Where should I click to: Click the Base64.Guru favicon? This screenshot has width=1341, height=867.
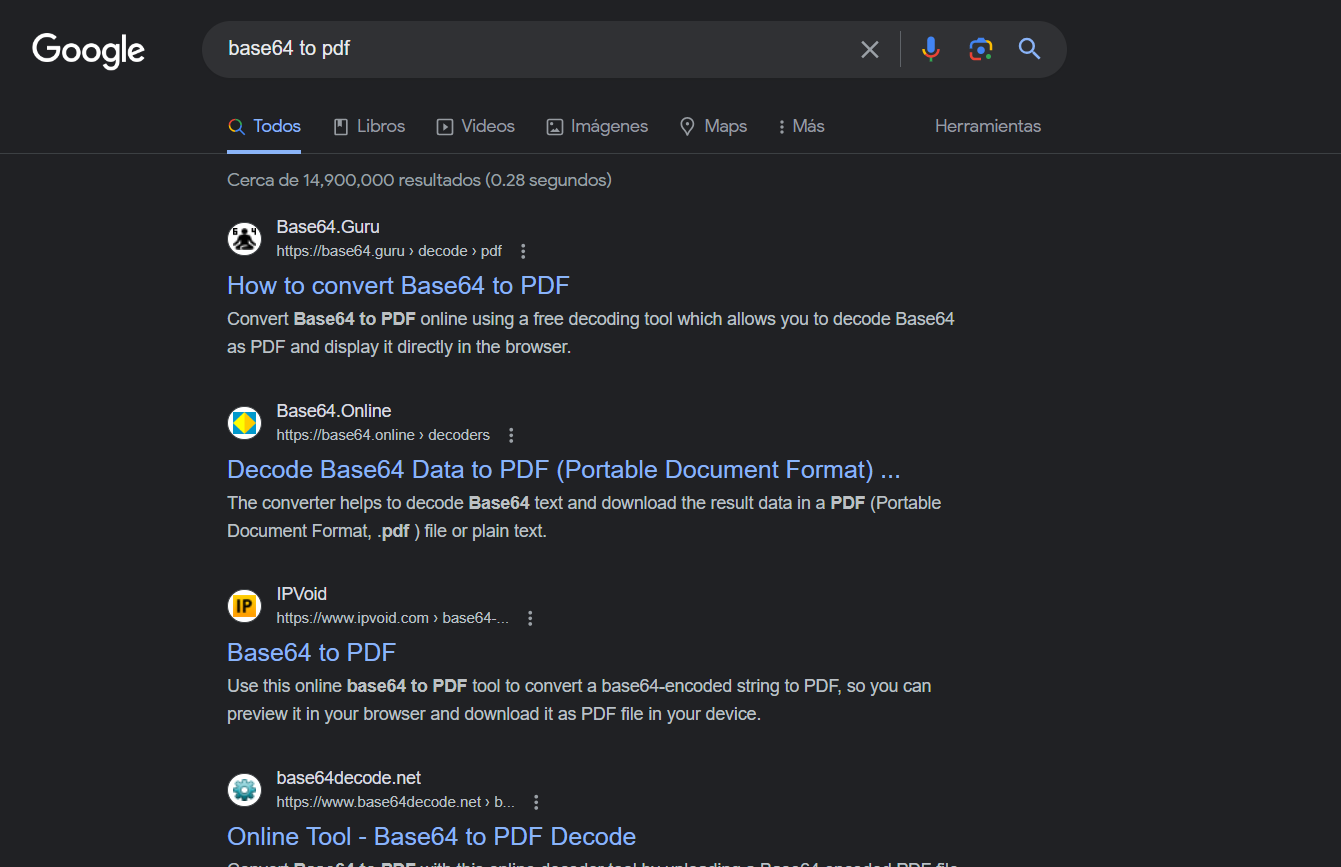click(244, 239)
